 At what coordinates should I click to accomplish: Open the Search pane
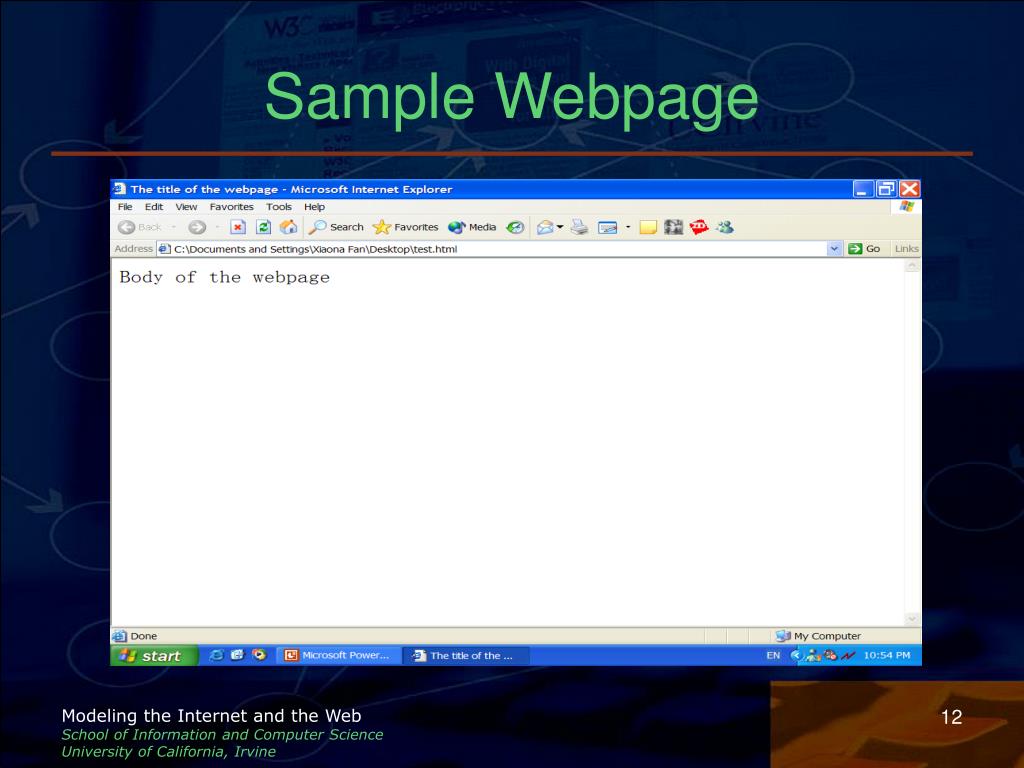(x=336, y=227)
